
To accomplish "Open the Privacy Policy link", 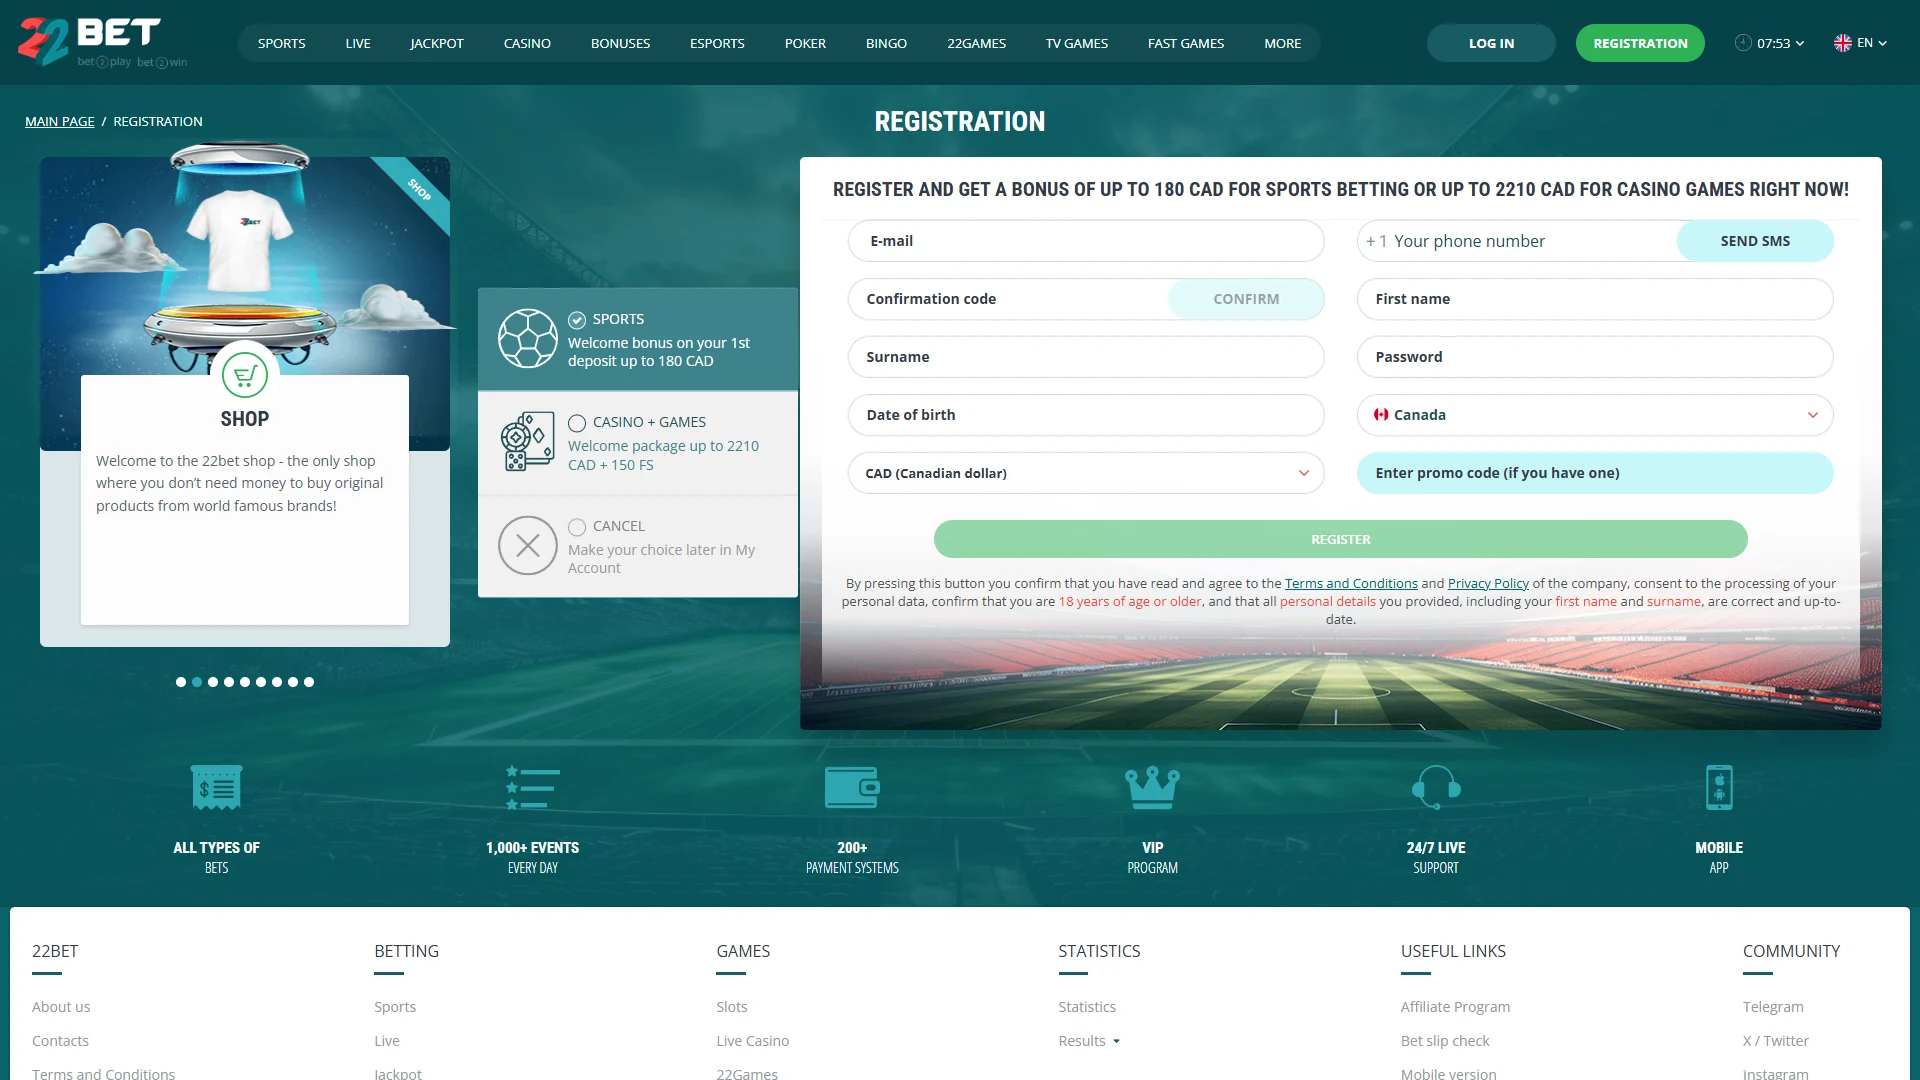I will pos(1488,584).
